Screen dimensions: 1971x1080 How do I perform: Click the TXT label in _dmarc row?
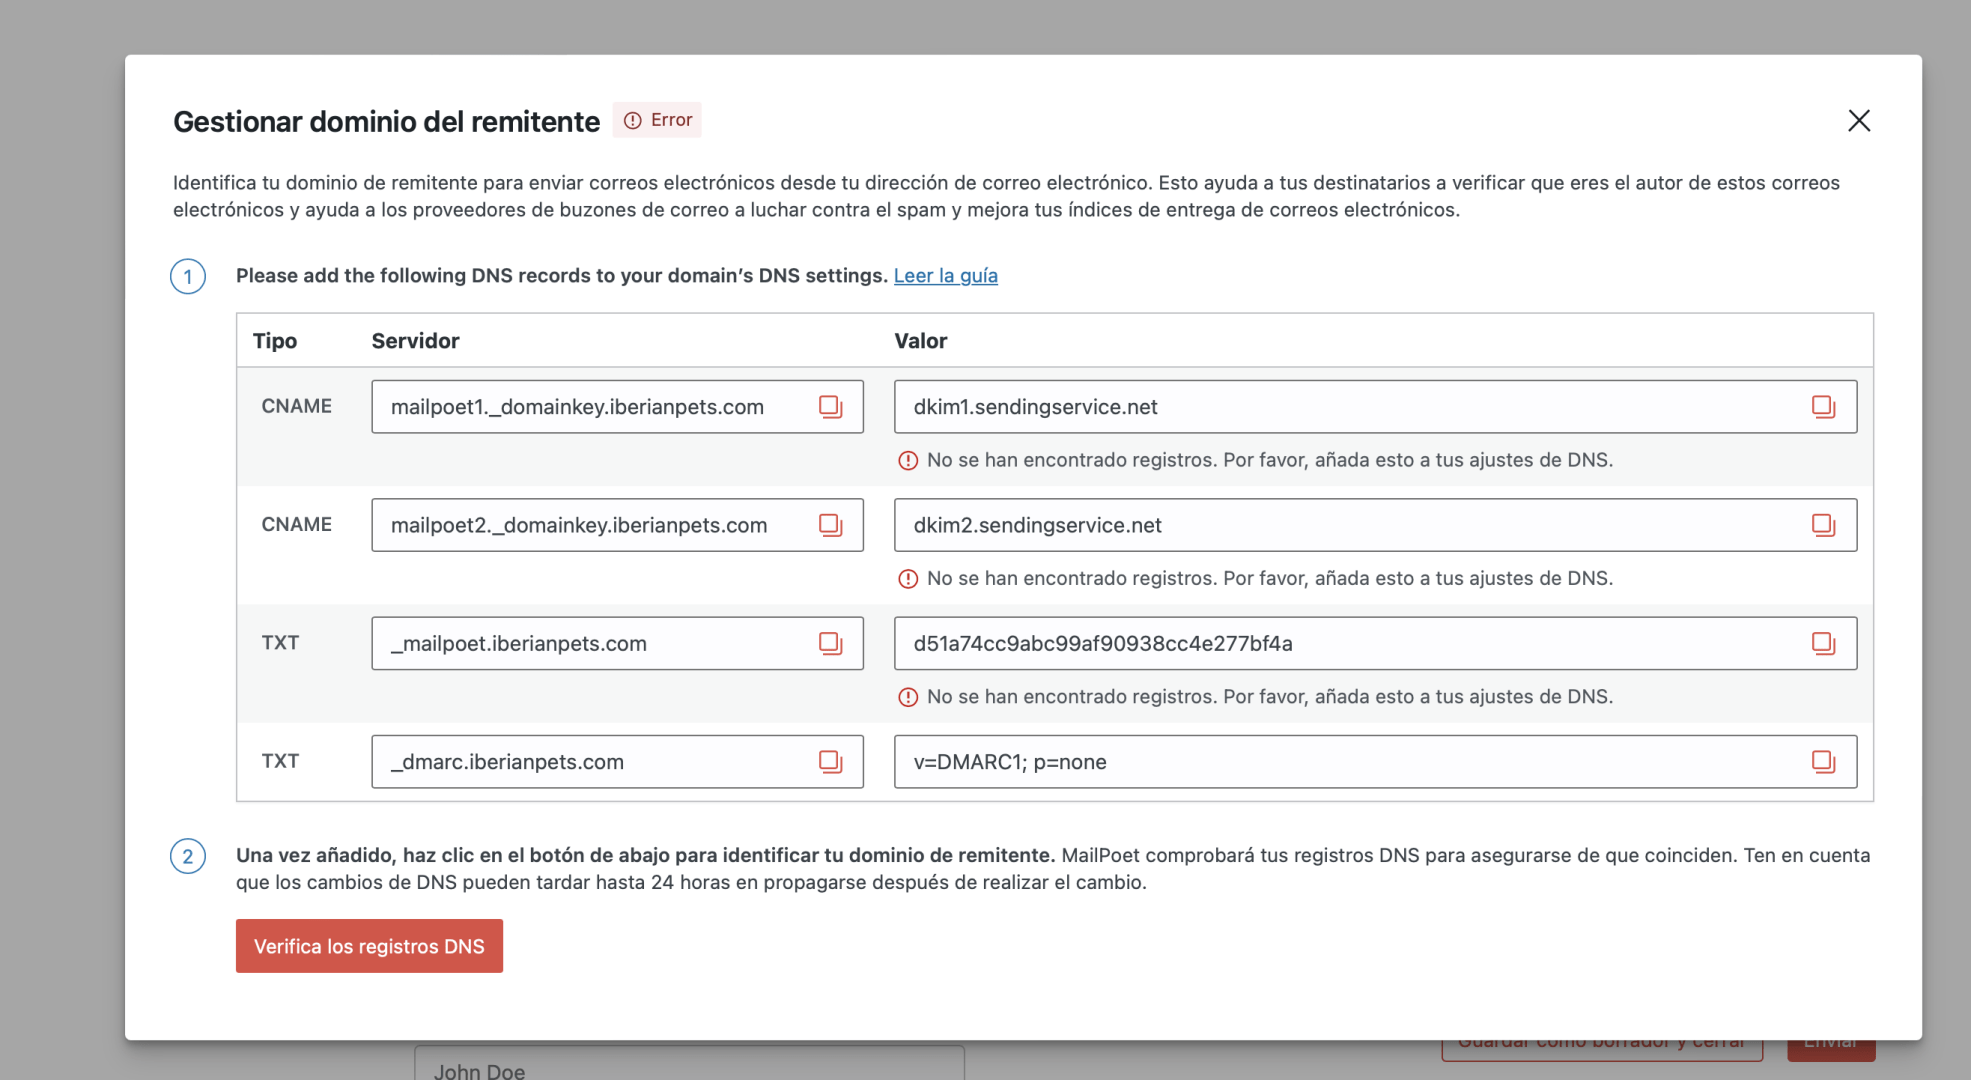(280, 761)
